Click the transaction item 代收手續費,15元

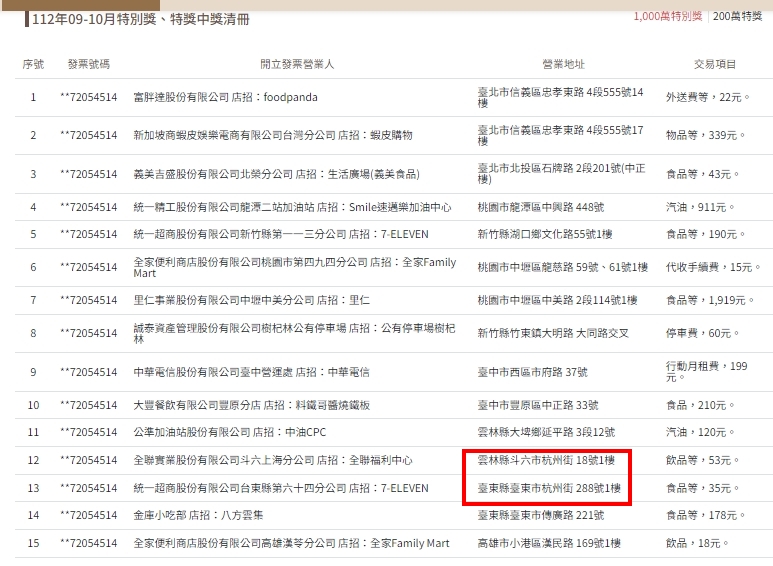tap(713, 267)
